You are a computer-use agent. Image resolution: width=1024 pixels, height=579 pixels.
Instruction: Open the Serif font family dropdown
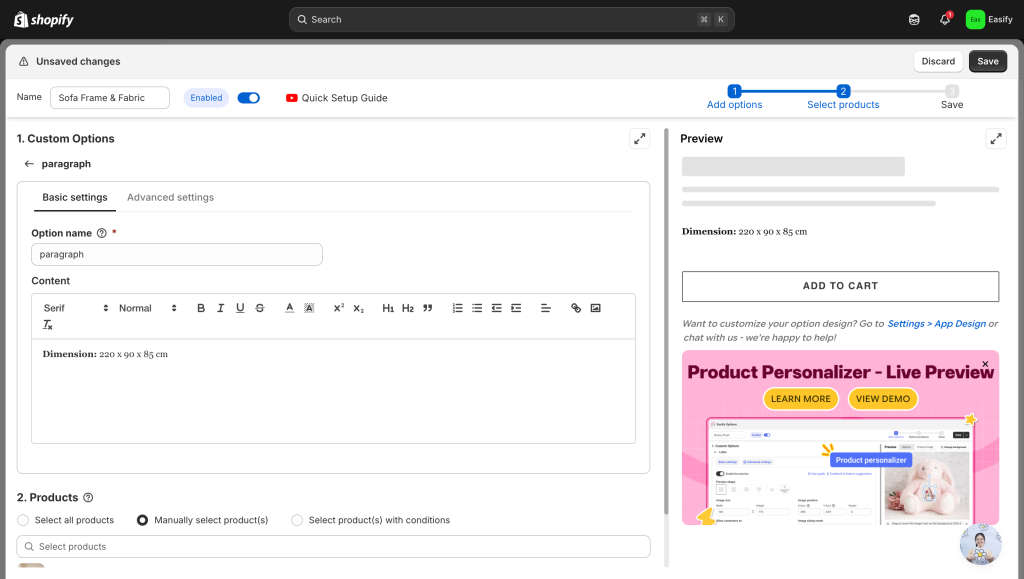(x=75, y=308)
